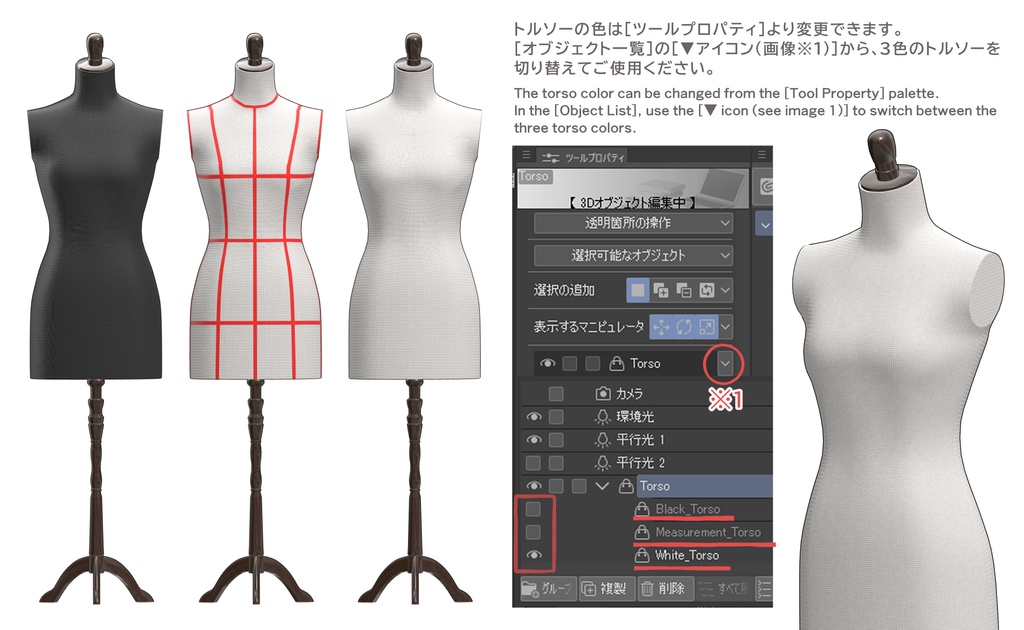The image size is (1024, 630).
Task: Open the right-side panel hamburger menu
Action: tap(762, 155)
